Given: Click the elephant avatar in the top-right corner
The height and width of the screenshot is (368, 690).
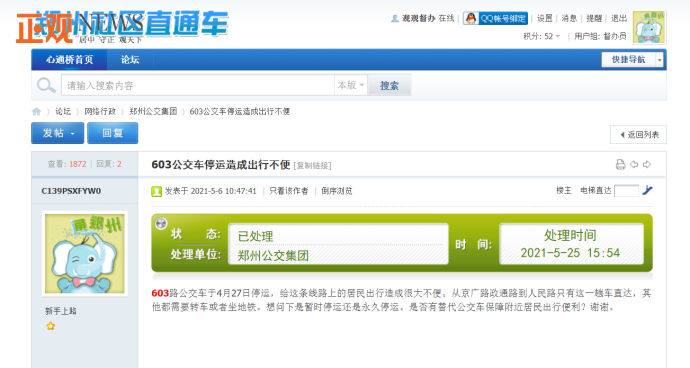Looking at the screenshot, I should (x=649, y=27).
